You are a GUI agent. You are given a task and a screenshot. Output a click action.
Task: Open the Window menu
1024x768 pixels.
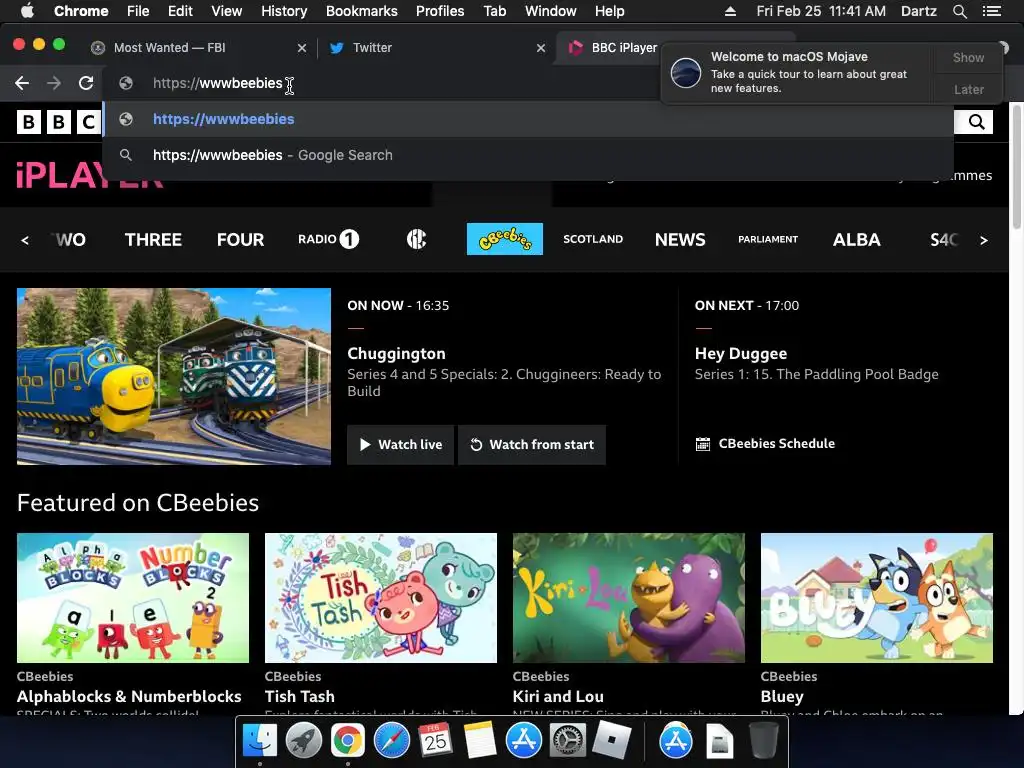coord(551,11)
